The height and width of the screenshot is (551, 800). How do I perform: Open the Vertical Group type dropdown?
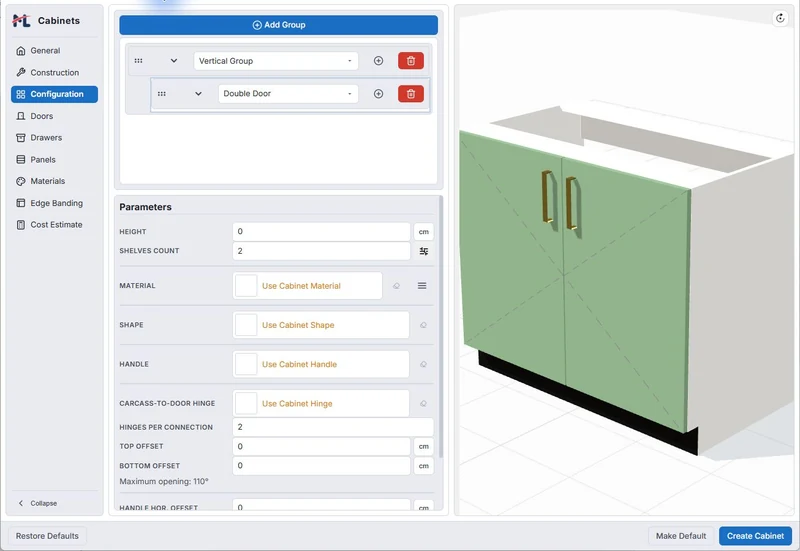[276, 61]
